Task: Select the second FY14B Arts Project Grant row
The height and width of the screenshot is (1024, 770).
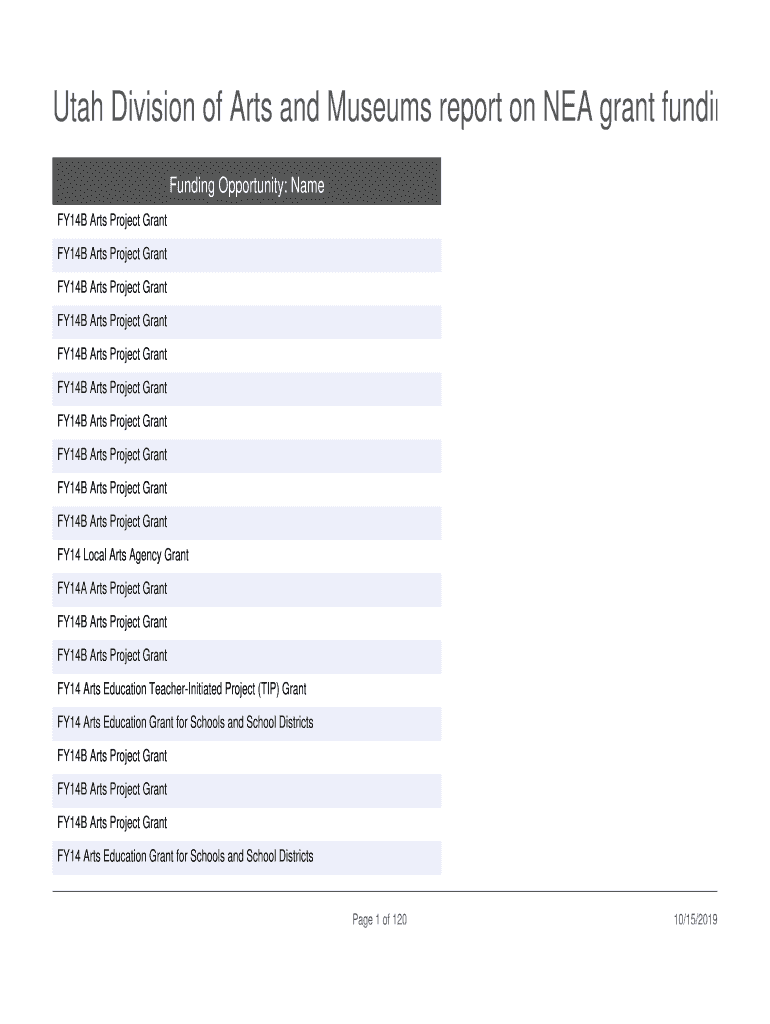Action: [x=112, y=254]
